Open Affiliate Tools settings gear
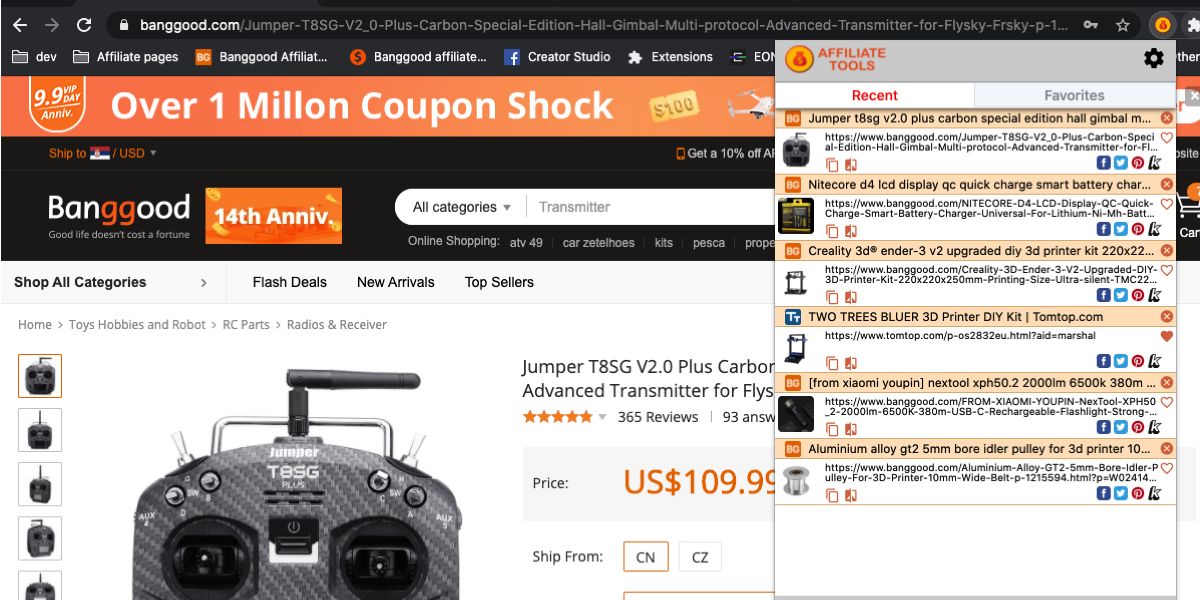 pyautogui.click(x=1154, y=59)
